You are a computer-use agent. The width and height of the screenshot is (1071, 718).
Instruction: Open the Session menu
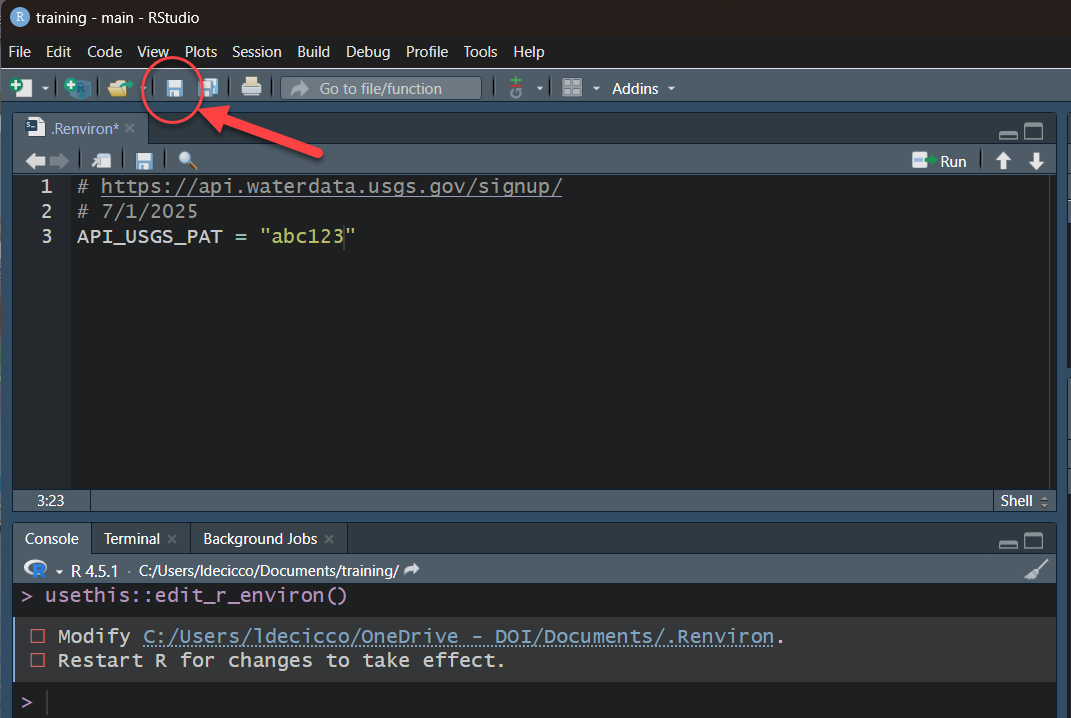point(256,52)
